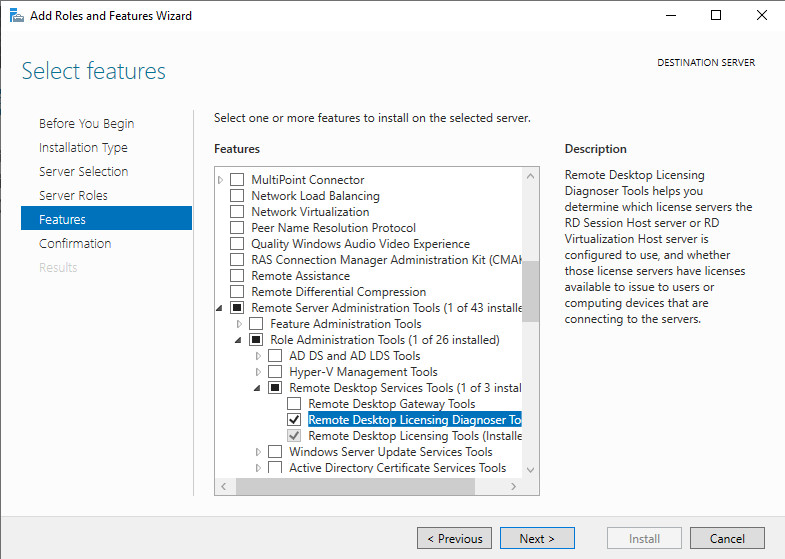The height and width of the screenshot is (559, 785).
Task: Expand the MultiPoint Connector node
Action: click(x=221, y=180)
